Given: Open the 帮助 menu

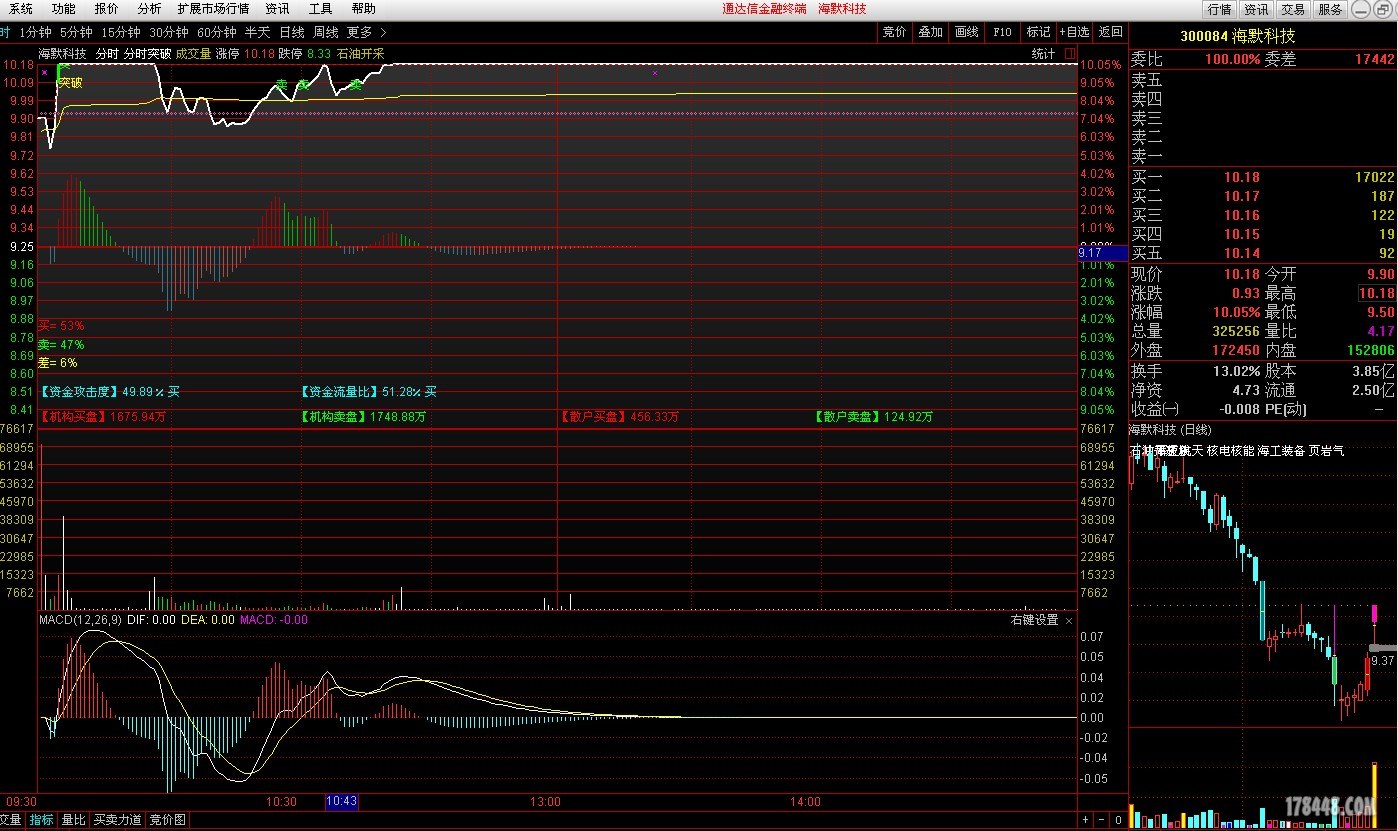Looking at the screenshot, I should (363, 9).
